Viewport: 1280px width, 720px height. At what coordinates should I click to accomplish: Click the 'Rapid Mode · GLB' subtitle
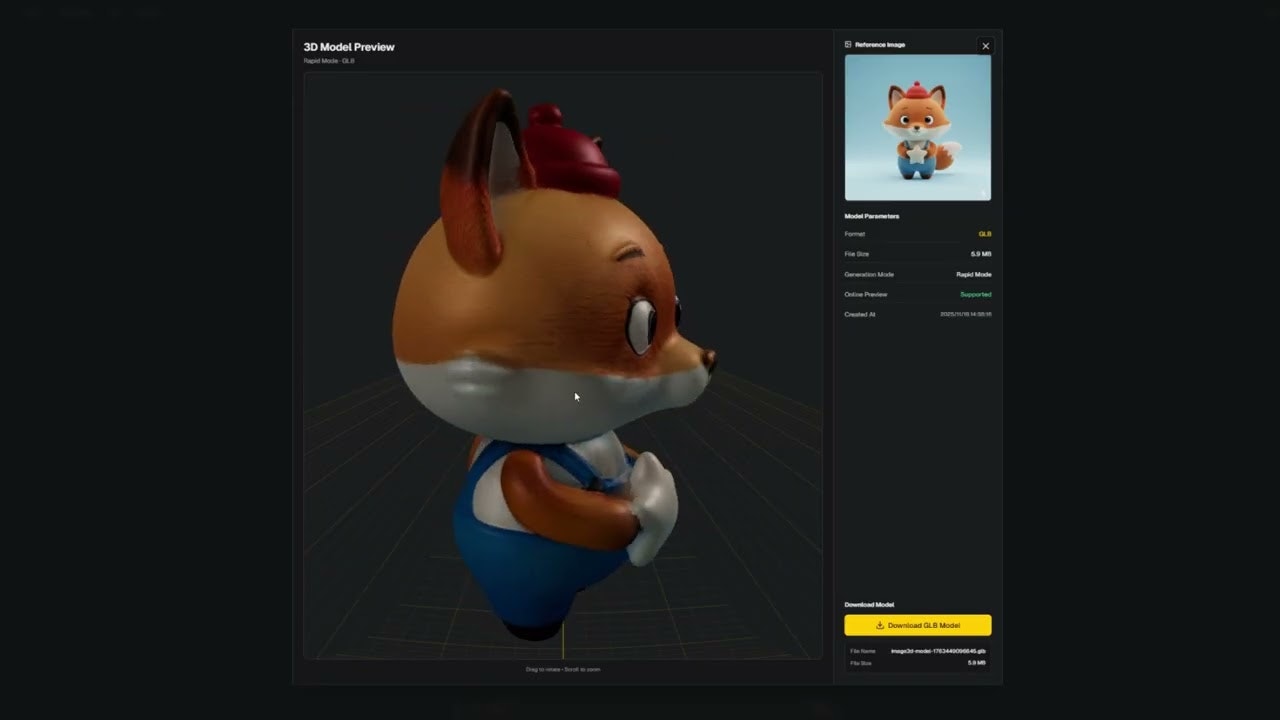[x=329, y=61]
